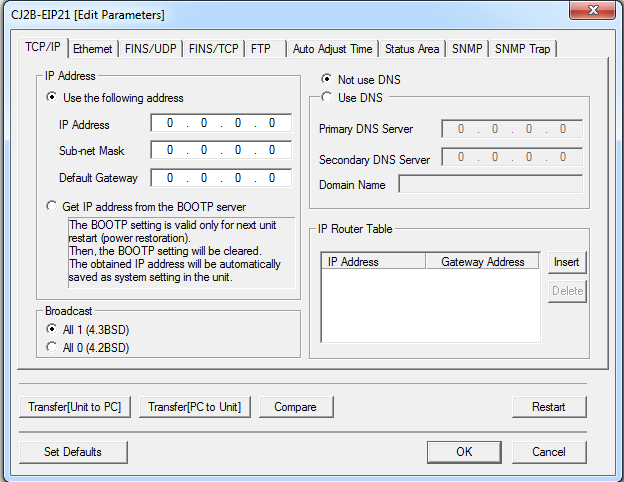Go to Auto Adjust Time tab
The width and height of the screenshot is (624, 482).
pos(332,49)
